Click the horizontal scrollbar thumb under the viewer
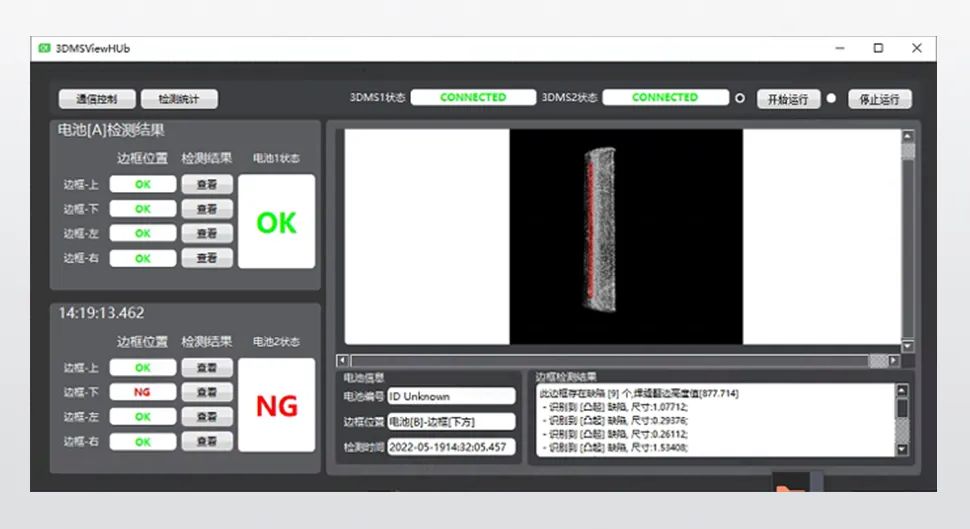The image size is (970, 529). click(x=877, y=360)
